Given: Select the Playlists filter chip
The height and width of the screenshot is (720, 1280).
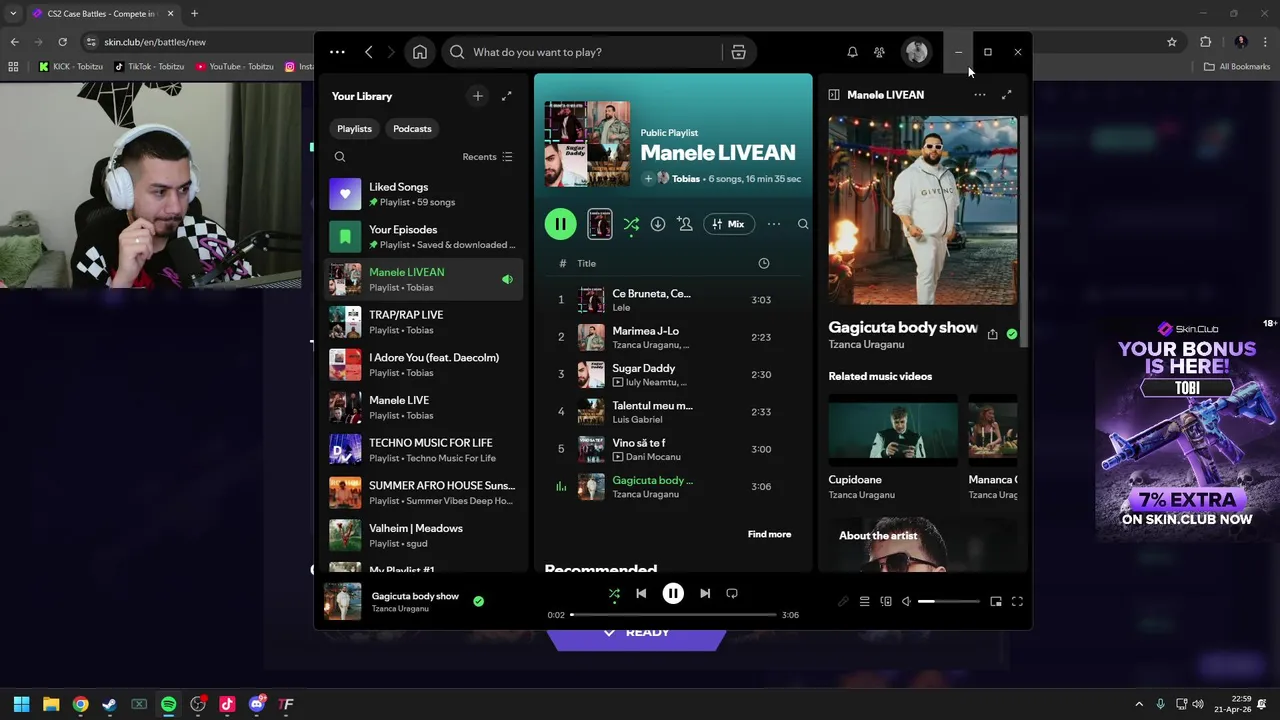Looking at the screenshot, I should point(354,129).
